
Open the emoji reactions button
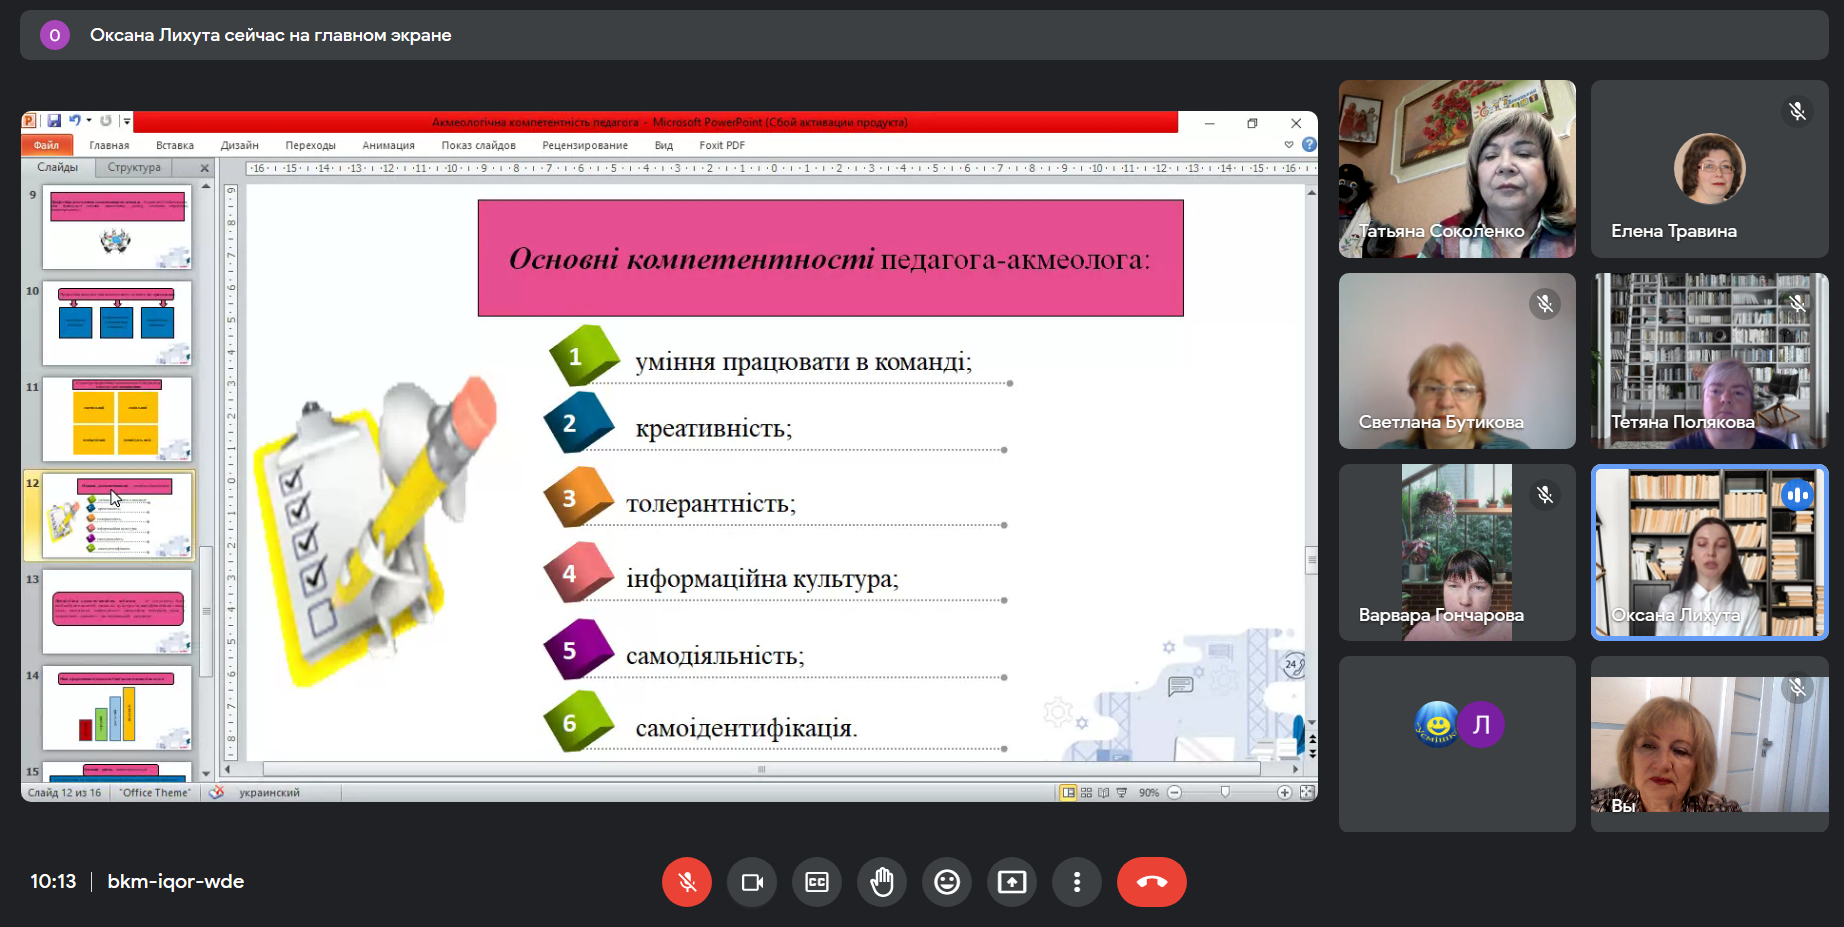[x=947, y=882]
